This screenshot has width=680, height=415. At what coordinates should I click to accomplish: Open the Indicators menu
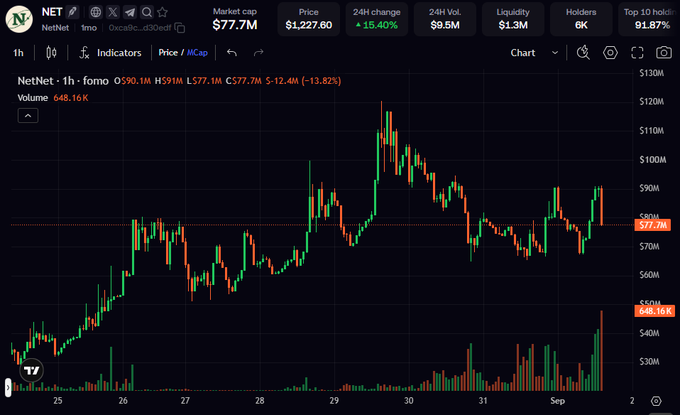click(110, 53)
